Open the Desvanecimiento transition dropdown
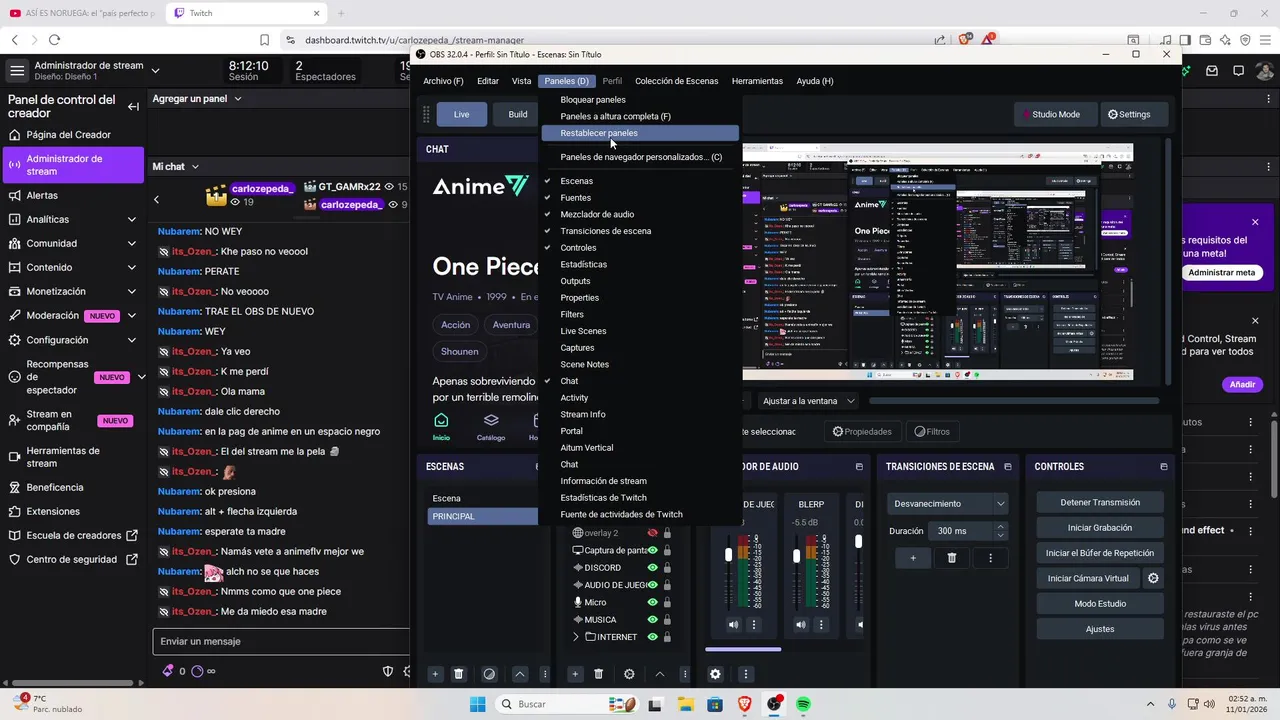The image size is (1280, 720). (x=947, y=504)
